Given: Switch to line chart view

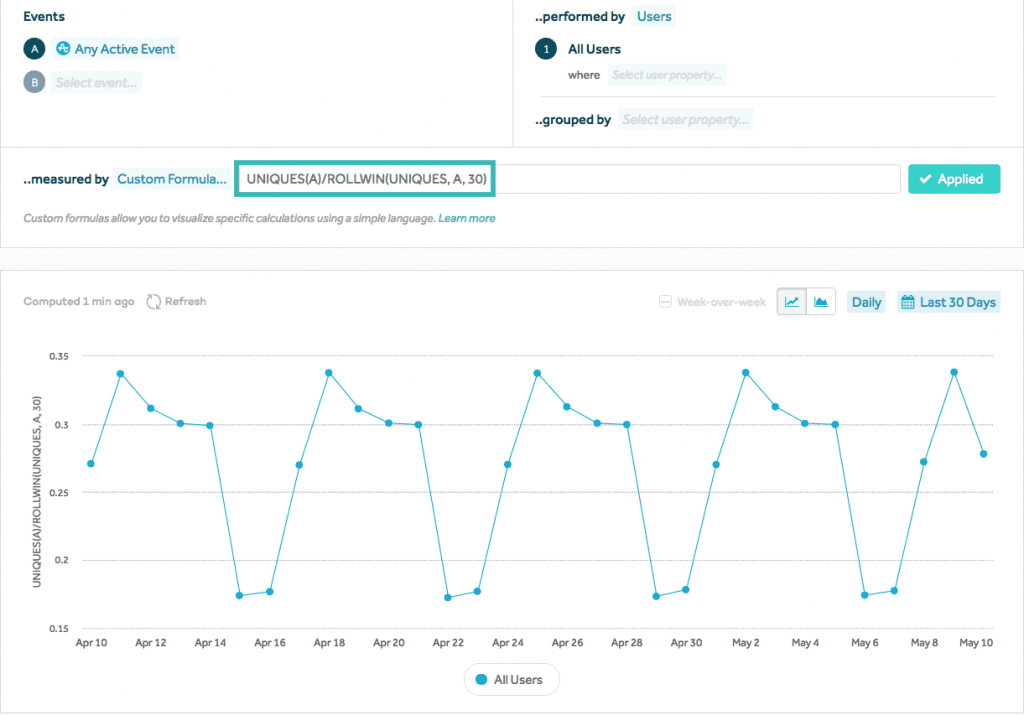Looking at the screenshot, I should click(792, 302).
